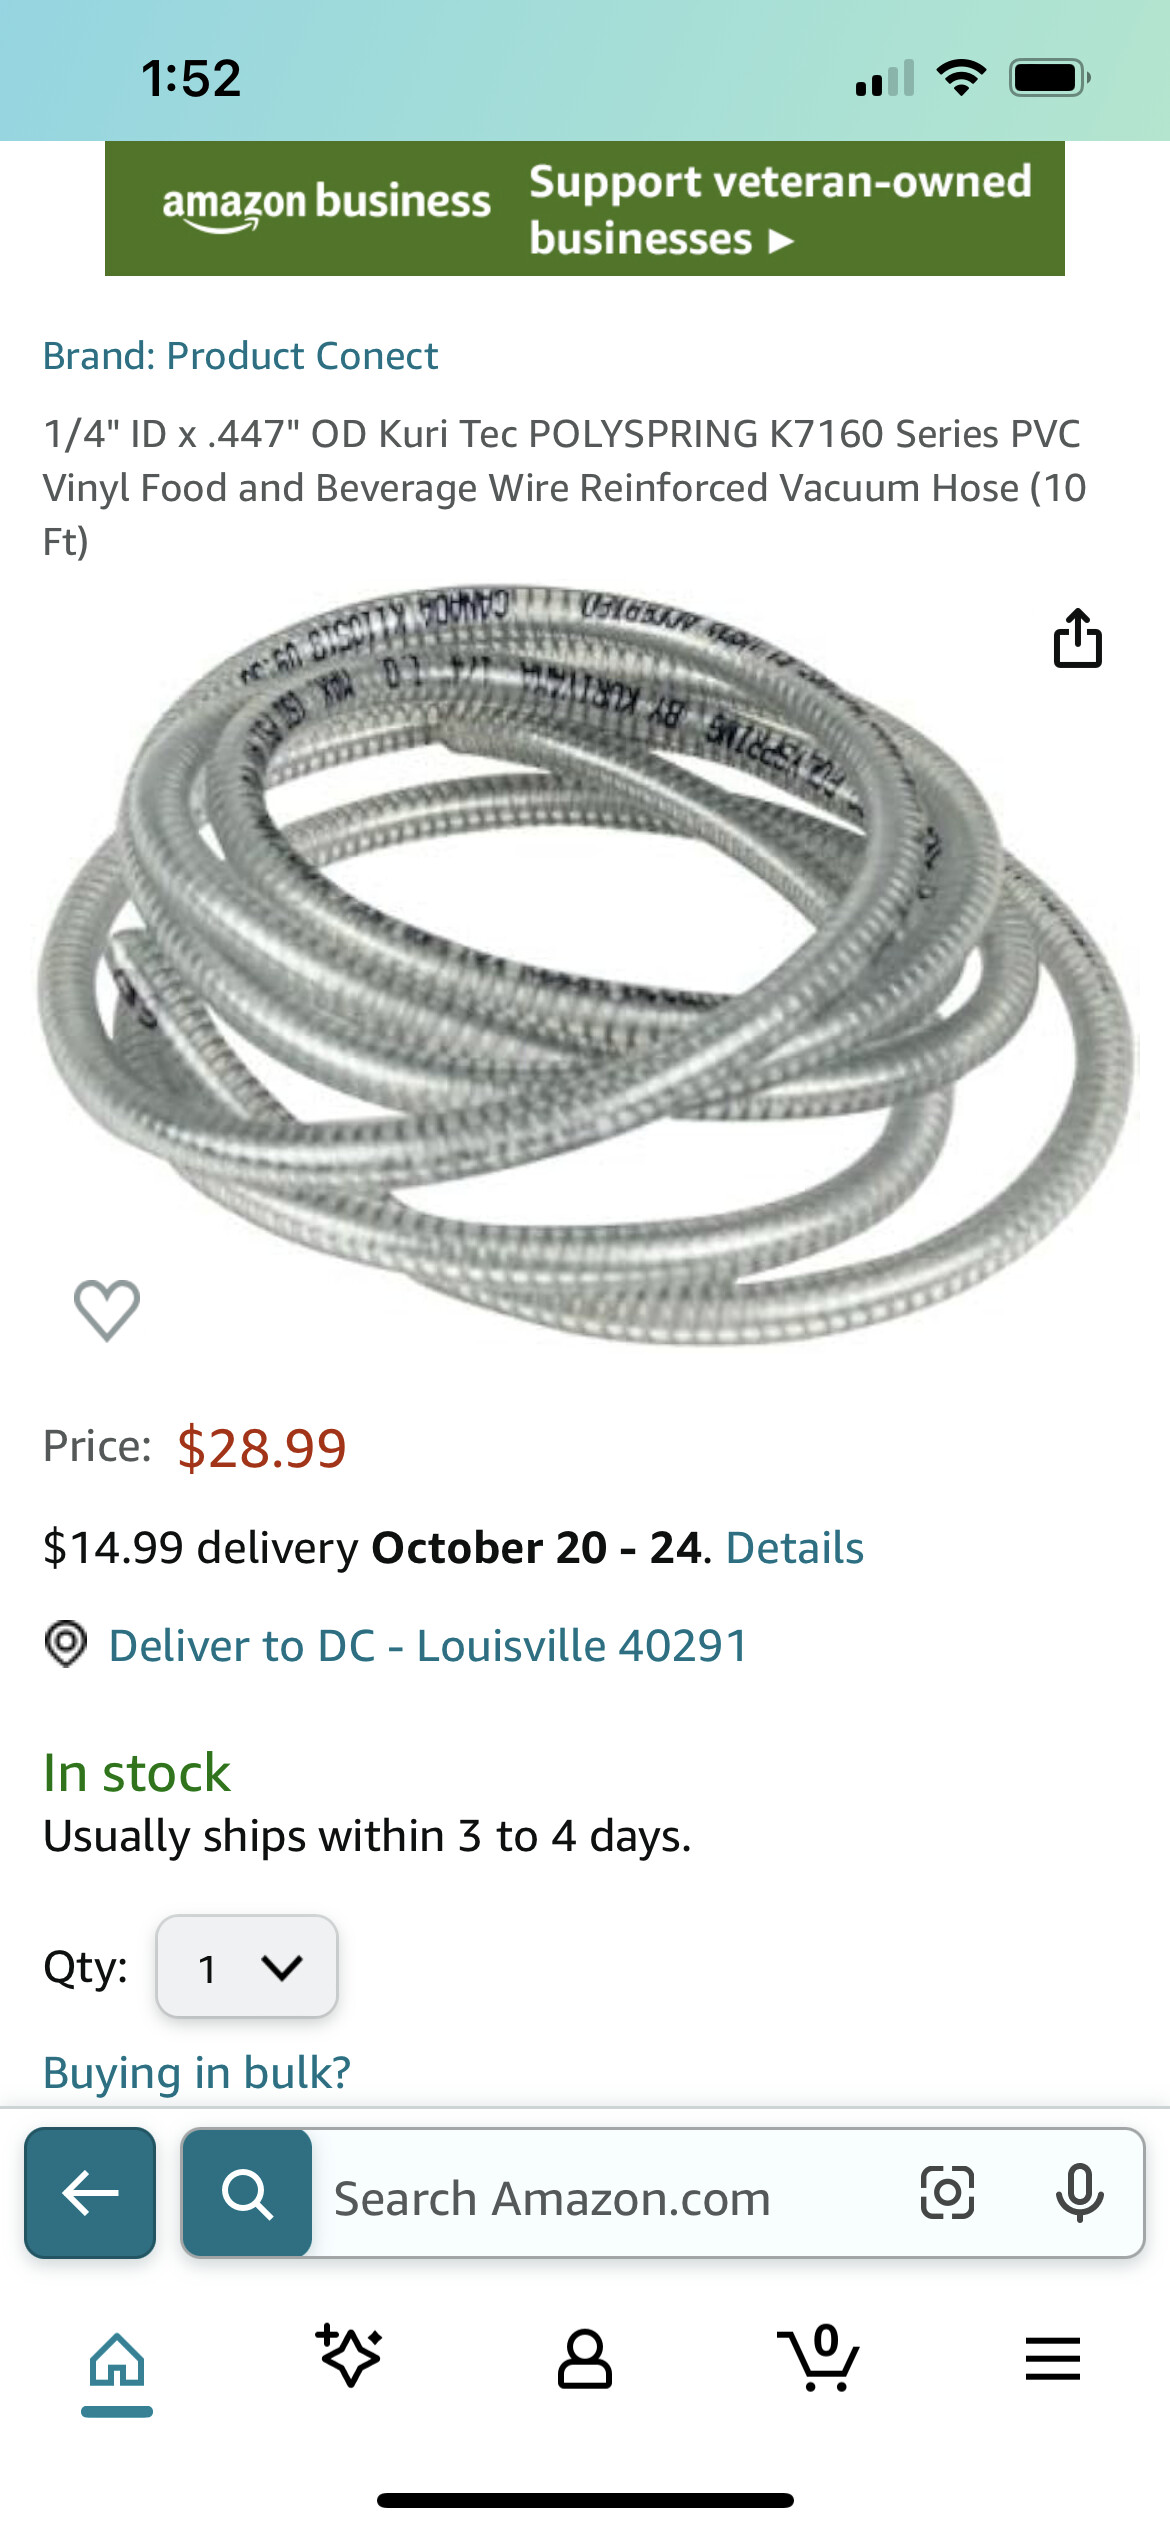
Task: Open the camera lens search icon
Action: pyautogui.click(x=946, y=2193)
